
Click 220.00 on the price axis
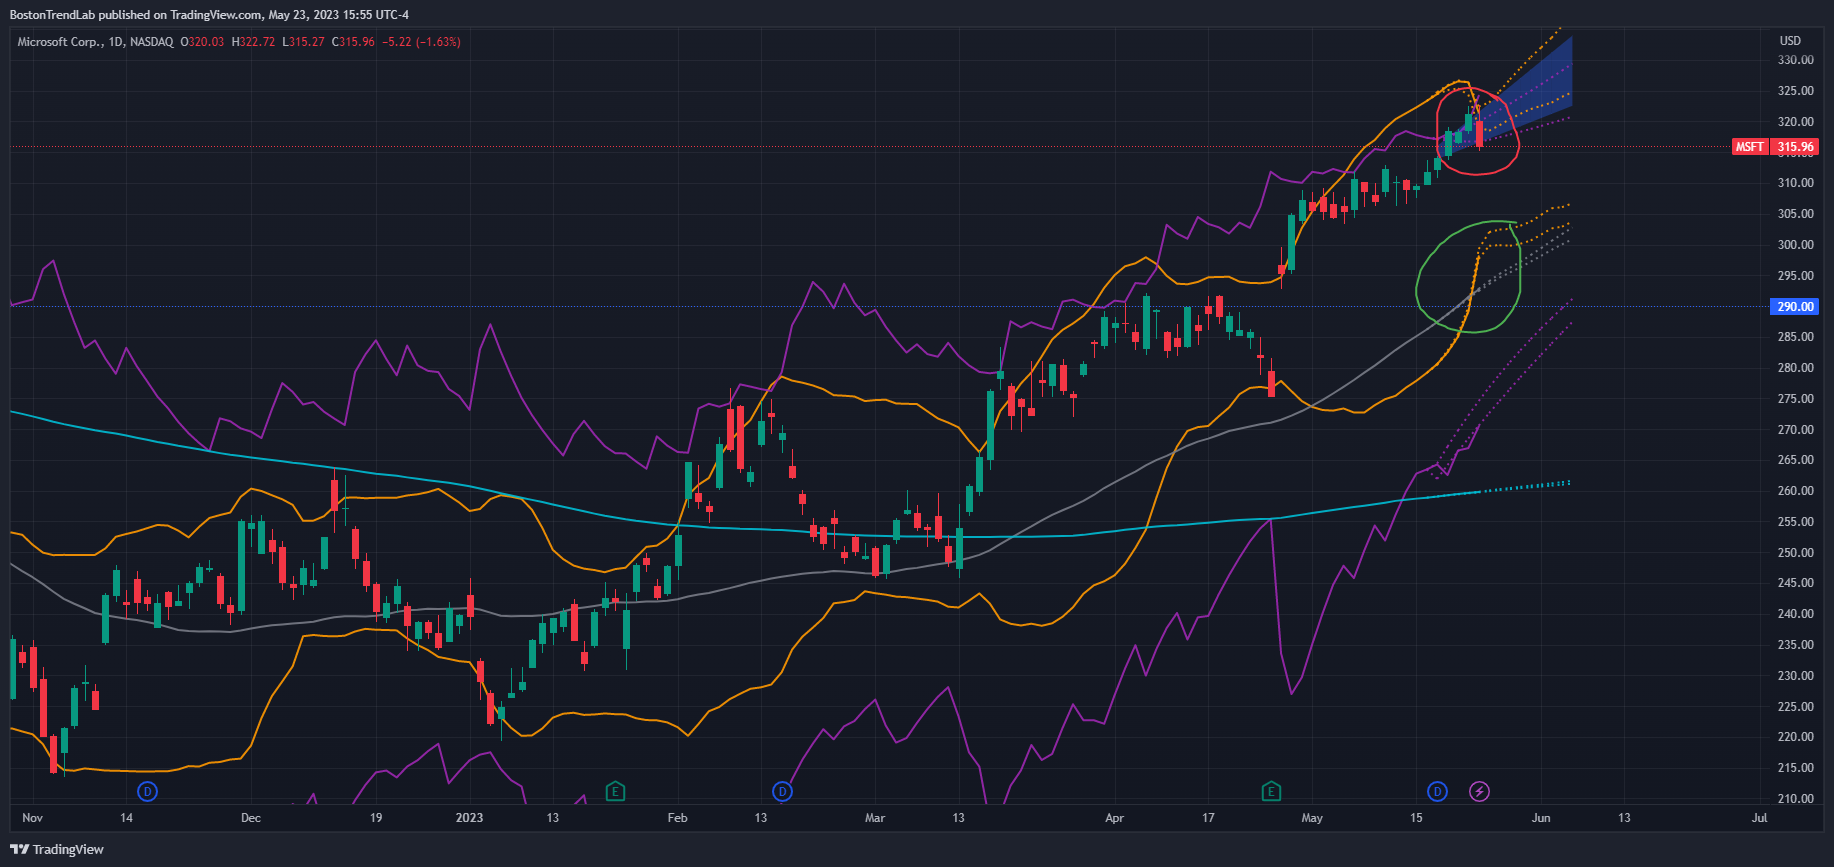tap(1795, 737)
